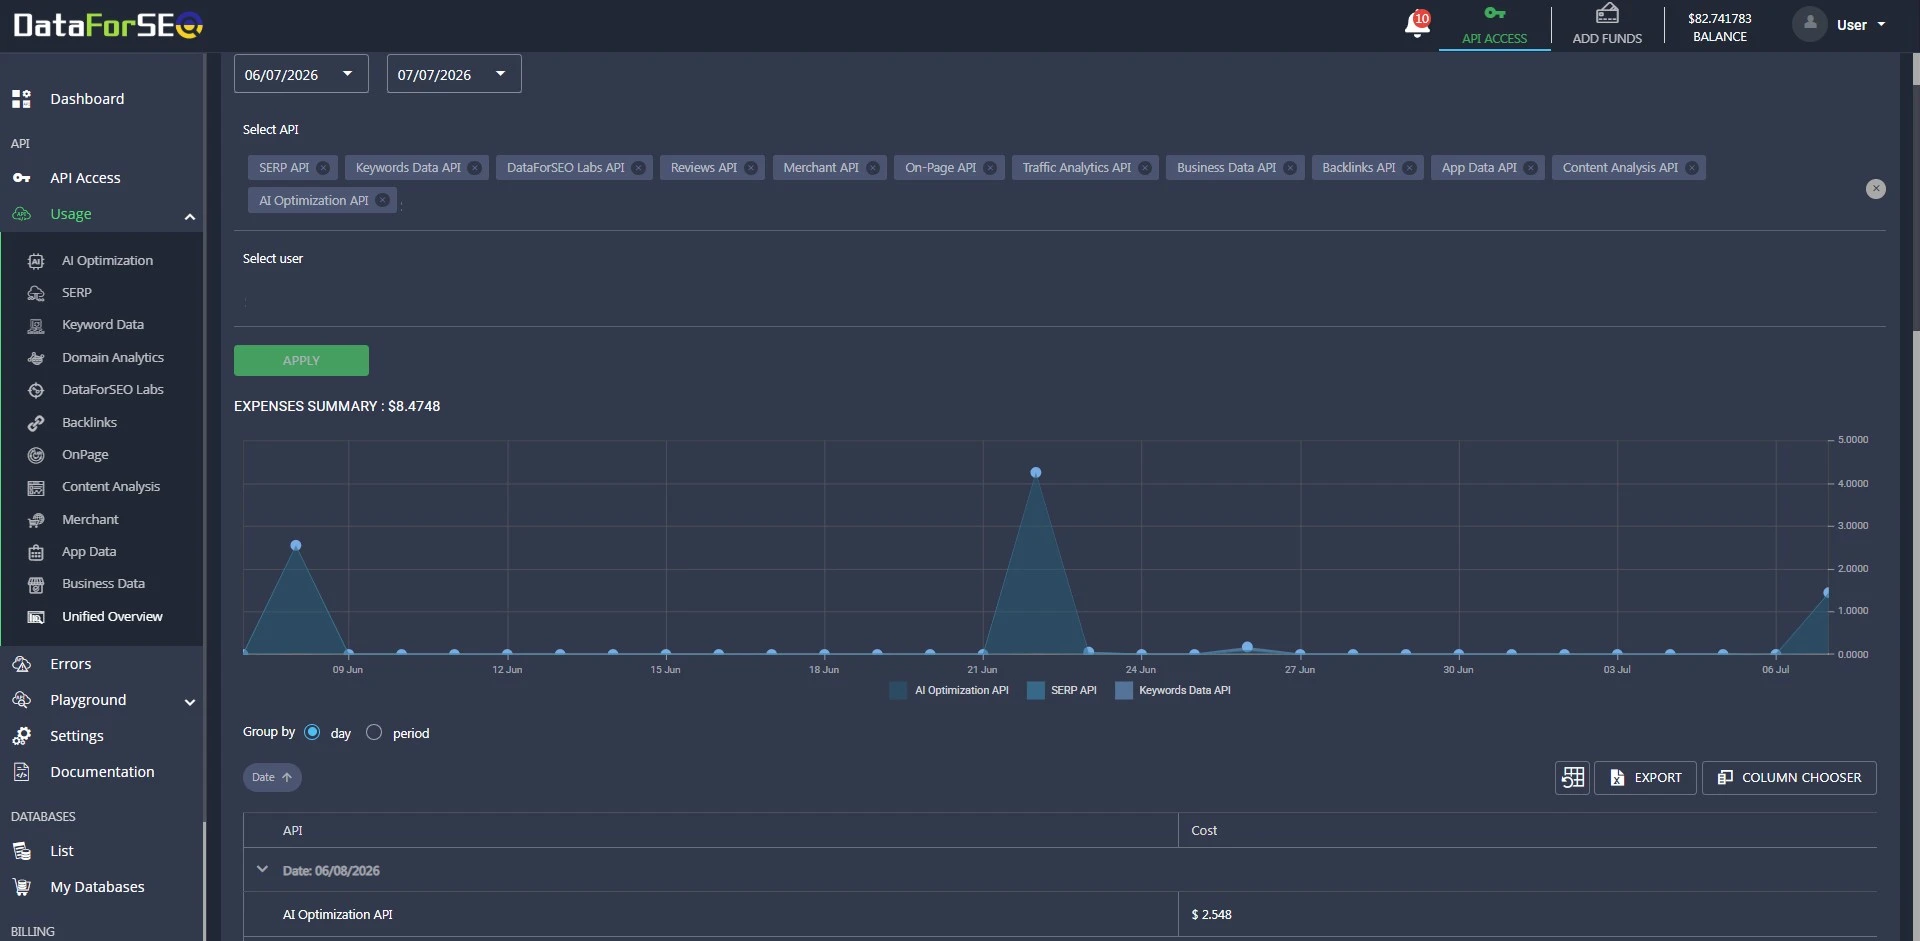The image size is (1920, 941).
Task: Click the Backlinks link icon in sidebar
Action: pos(36,423)
